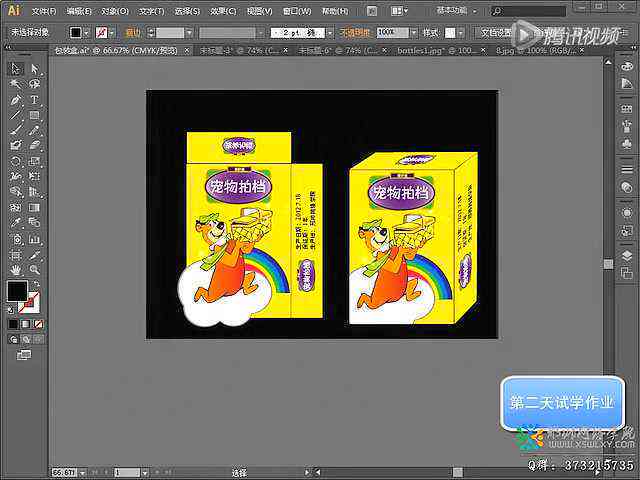640x480 pixels.
Task: Select the Pen tool
Action: [x=16, y=100]
